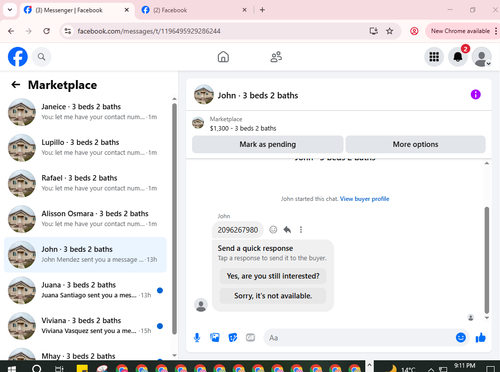The width and height of the screenshot is (500, 372).
Task: Show hidden system tray icons
Action: pos(431,369)
